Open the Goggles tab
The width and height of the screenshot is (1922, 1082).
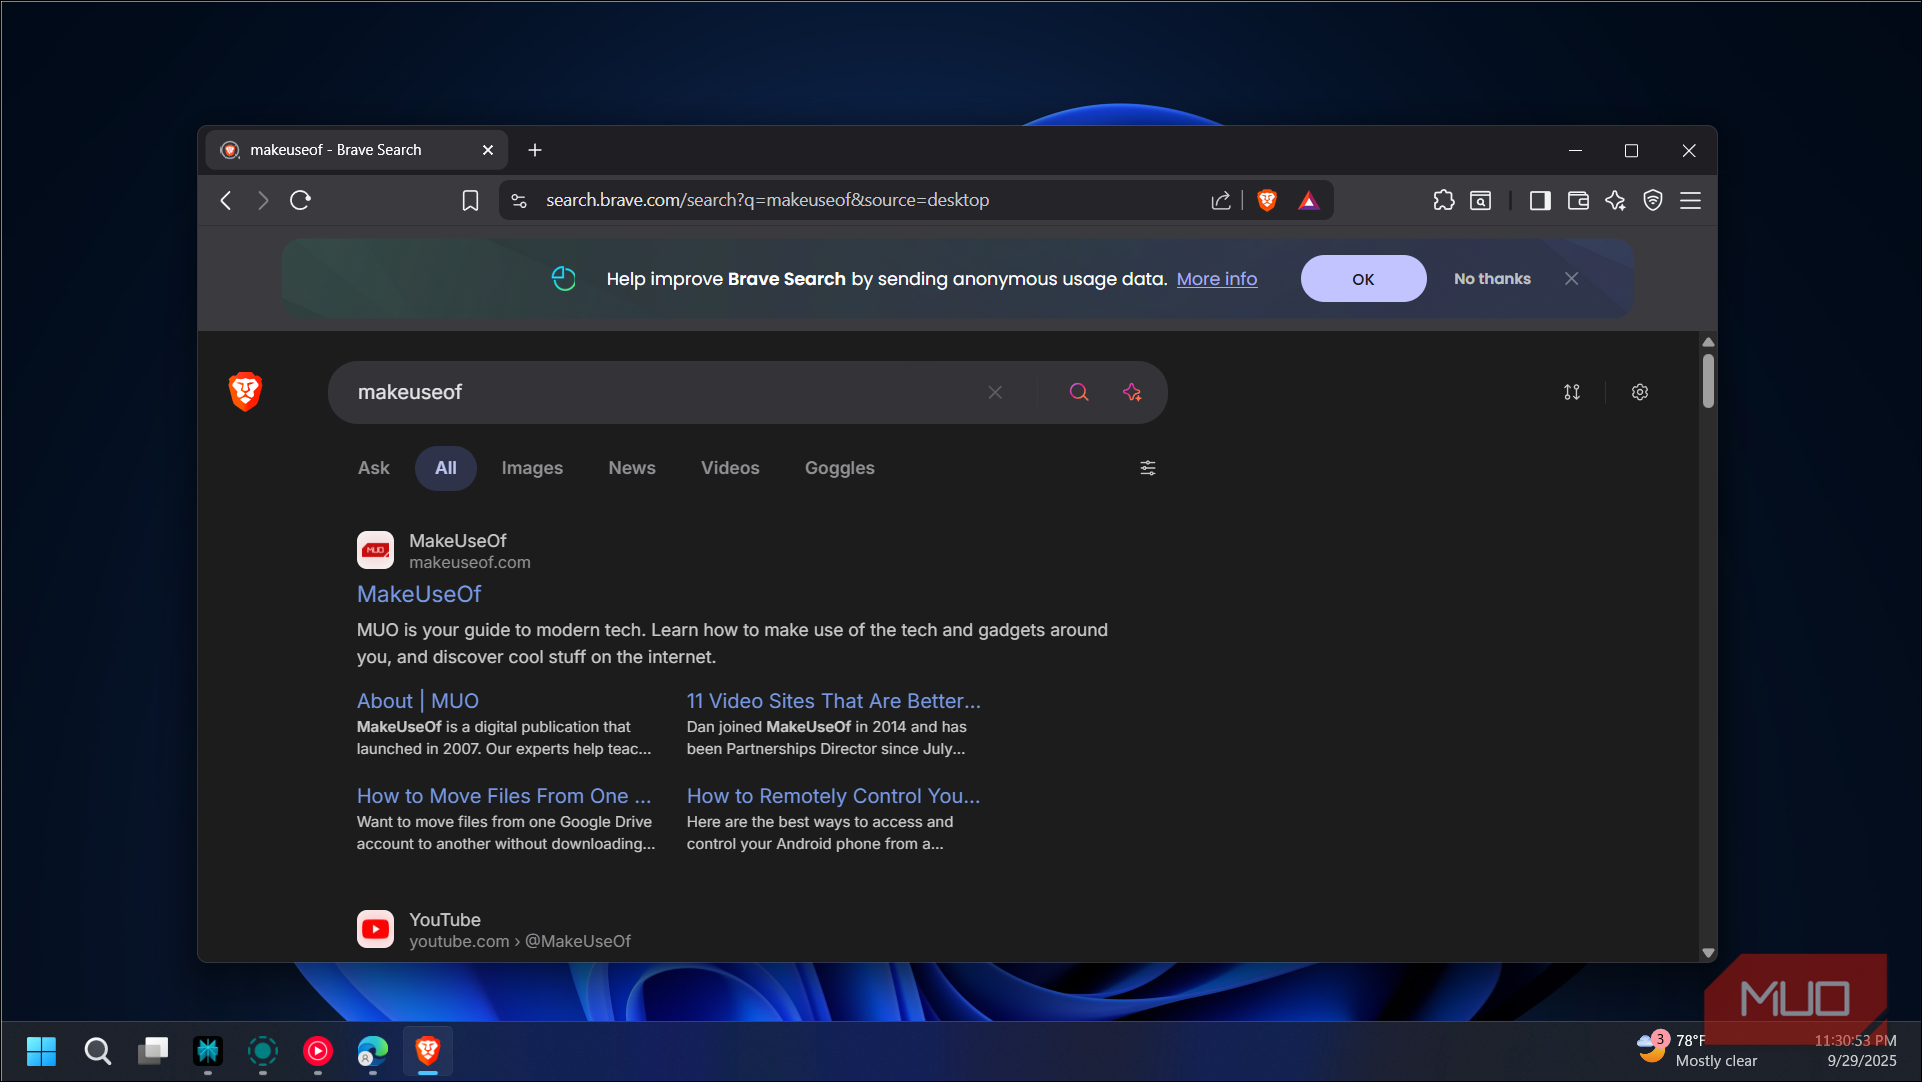click(x=840, y=468)
